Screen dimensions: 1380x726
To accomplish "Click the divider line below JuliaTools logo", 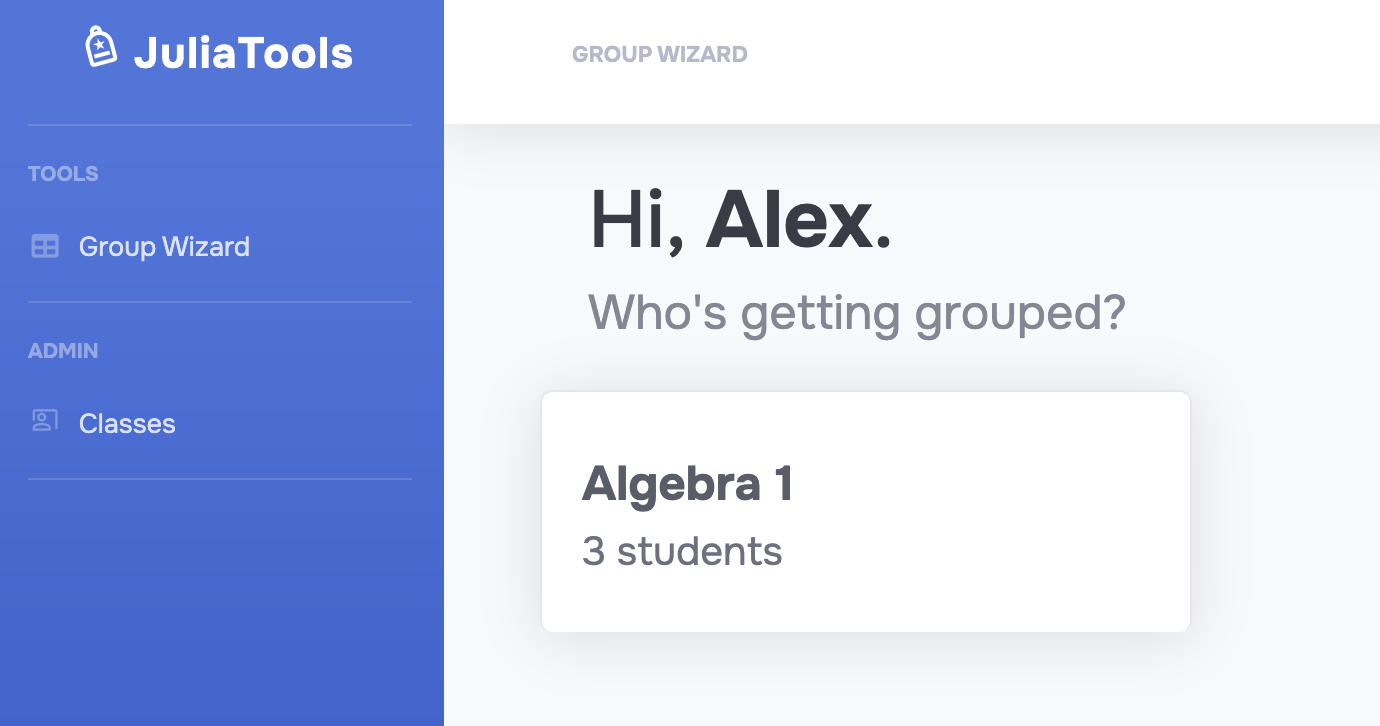I will (x=220, y=125).
